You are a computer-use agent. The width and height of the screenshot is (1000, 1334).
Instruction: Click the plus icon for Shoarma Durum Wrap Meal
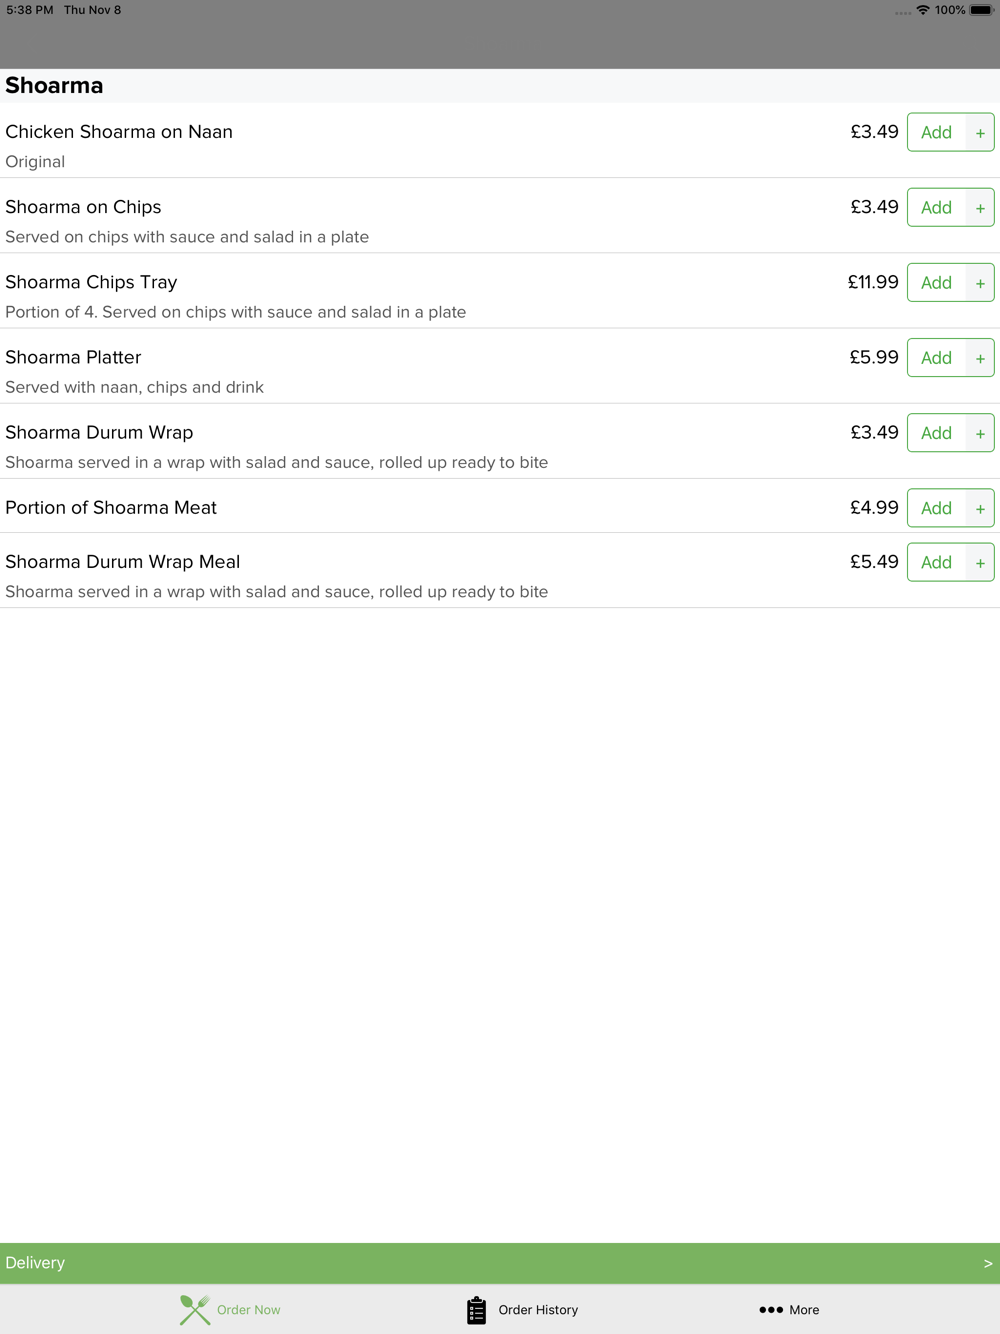980,563
